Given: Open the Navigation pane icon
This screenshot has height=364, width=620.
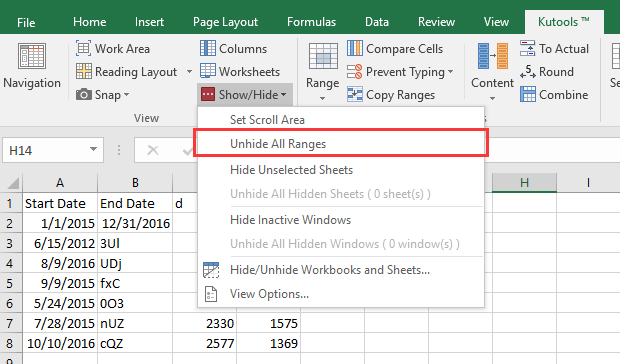Looking at the screenshot, I should [x=32, y=56].
